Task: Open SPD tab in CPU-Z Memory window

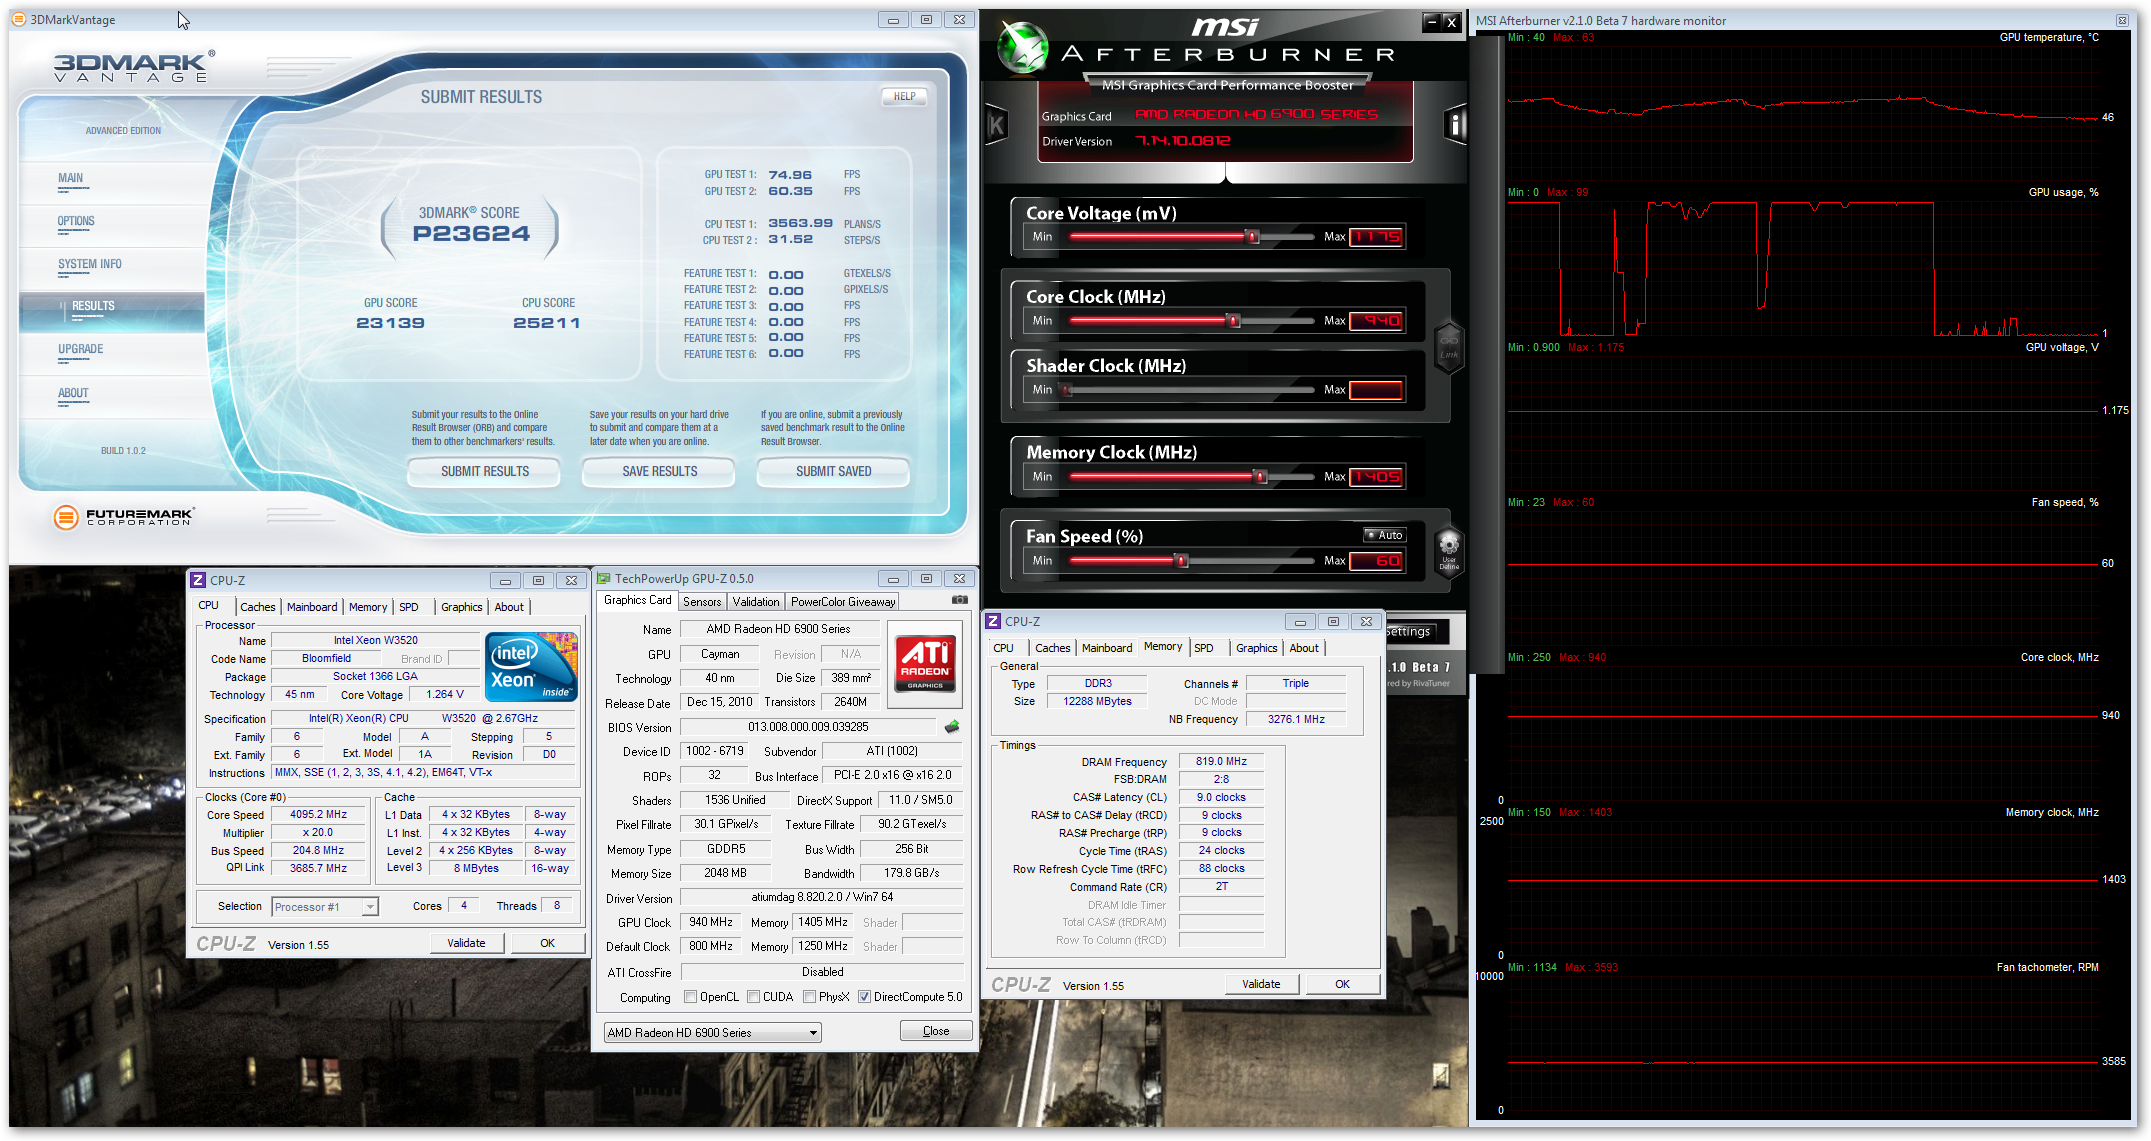Action: [x=1204, y=648]
